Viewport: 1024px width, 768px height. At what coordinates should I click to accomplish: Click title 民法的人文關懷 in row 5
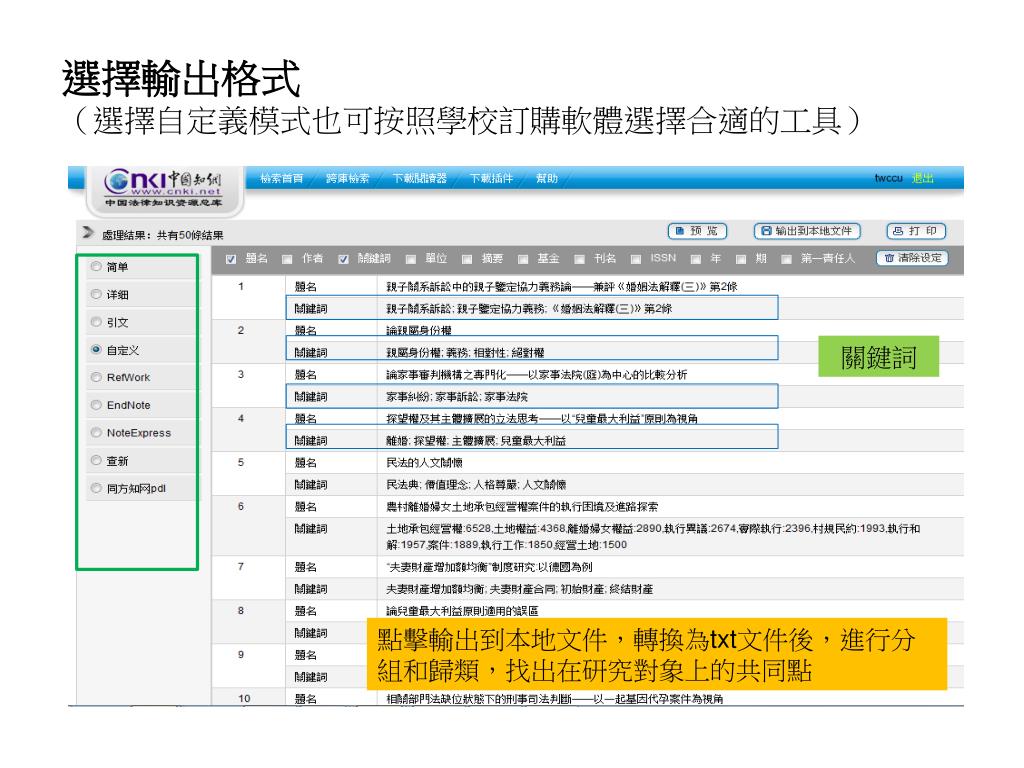click(424, 462)
